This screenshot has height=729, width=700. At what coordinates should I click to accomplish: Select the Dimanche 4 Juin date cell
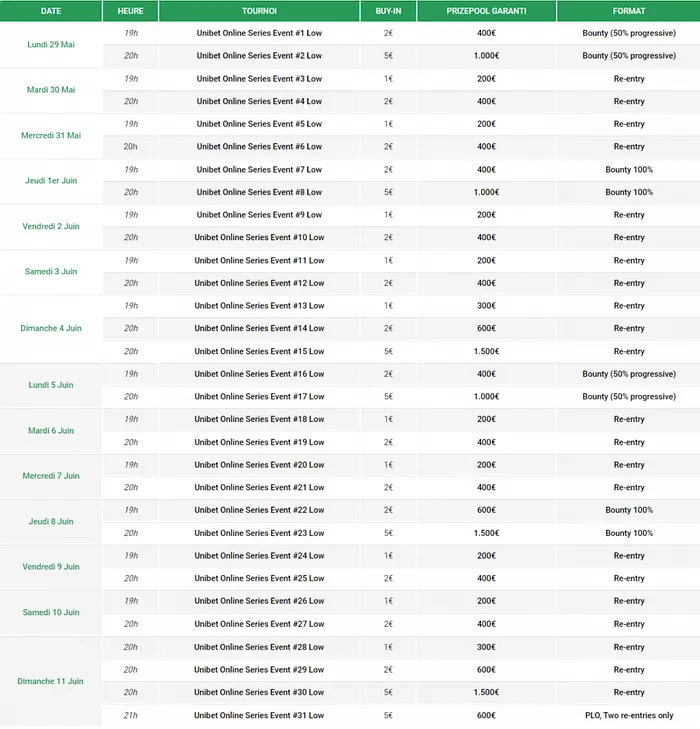tap(51, 328)
